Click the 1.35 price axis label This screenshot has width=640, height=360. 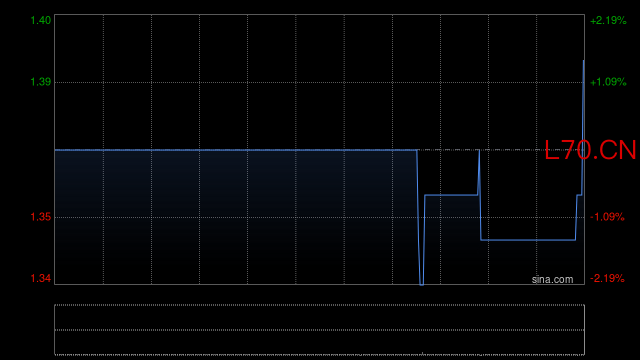click(41, 217)
